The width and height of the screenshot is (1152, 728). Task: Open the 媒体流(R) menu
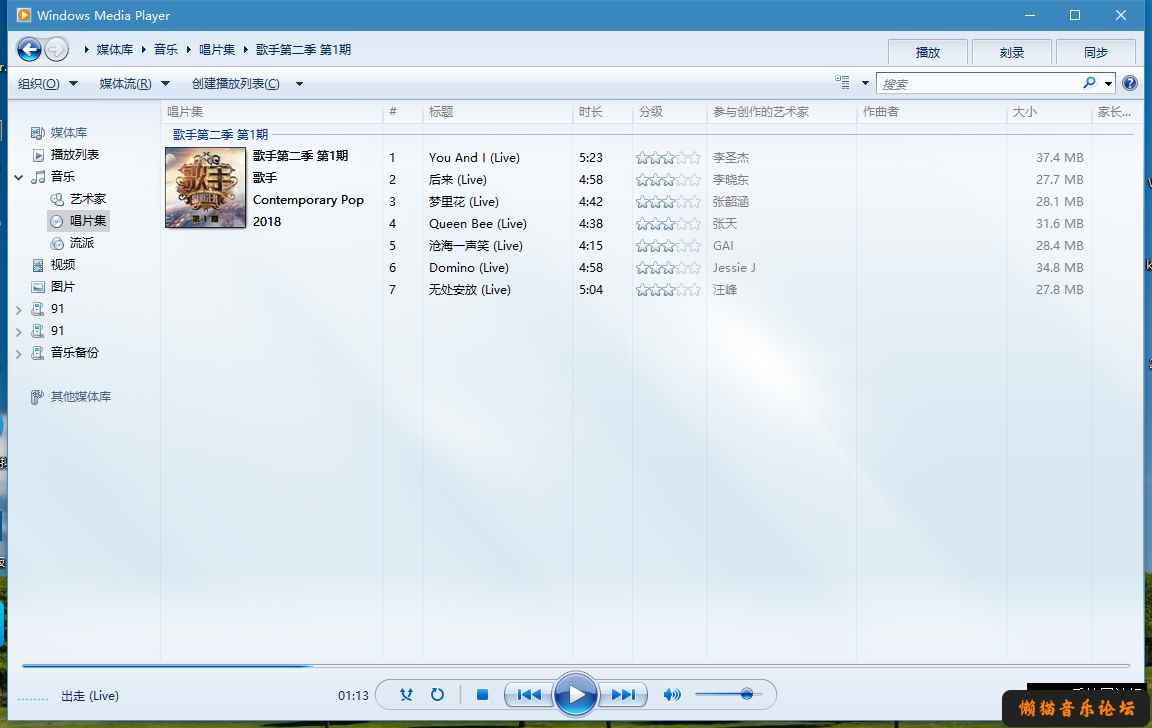point(134,84)
